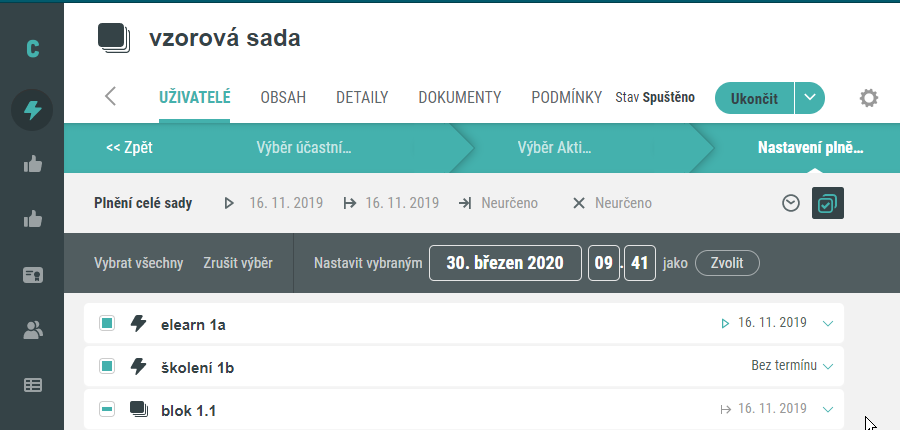Click the Vybrat všechny link
The width and height of the screenshot is (900, 430).
click(x=138, y=263)
